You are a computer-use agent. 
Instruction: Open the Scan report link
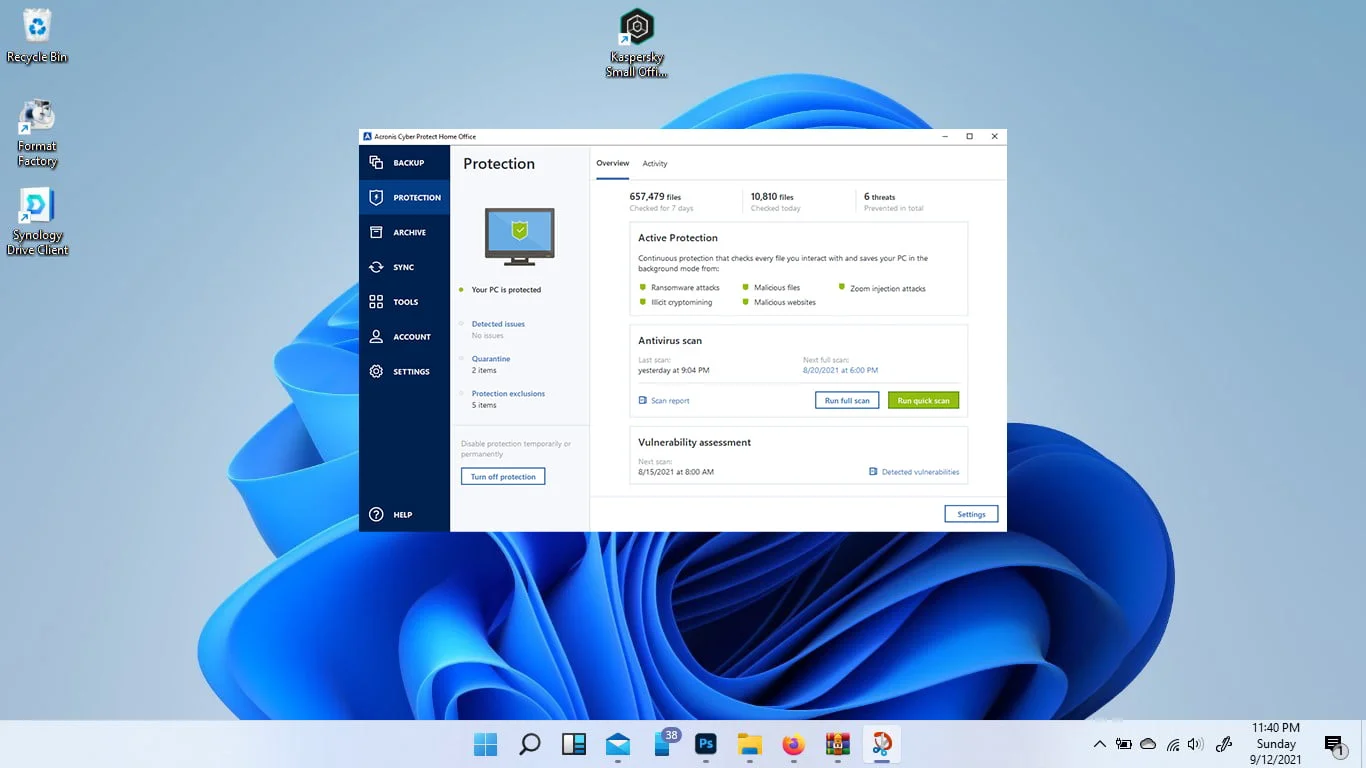[670, 401]
